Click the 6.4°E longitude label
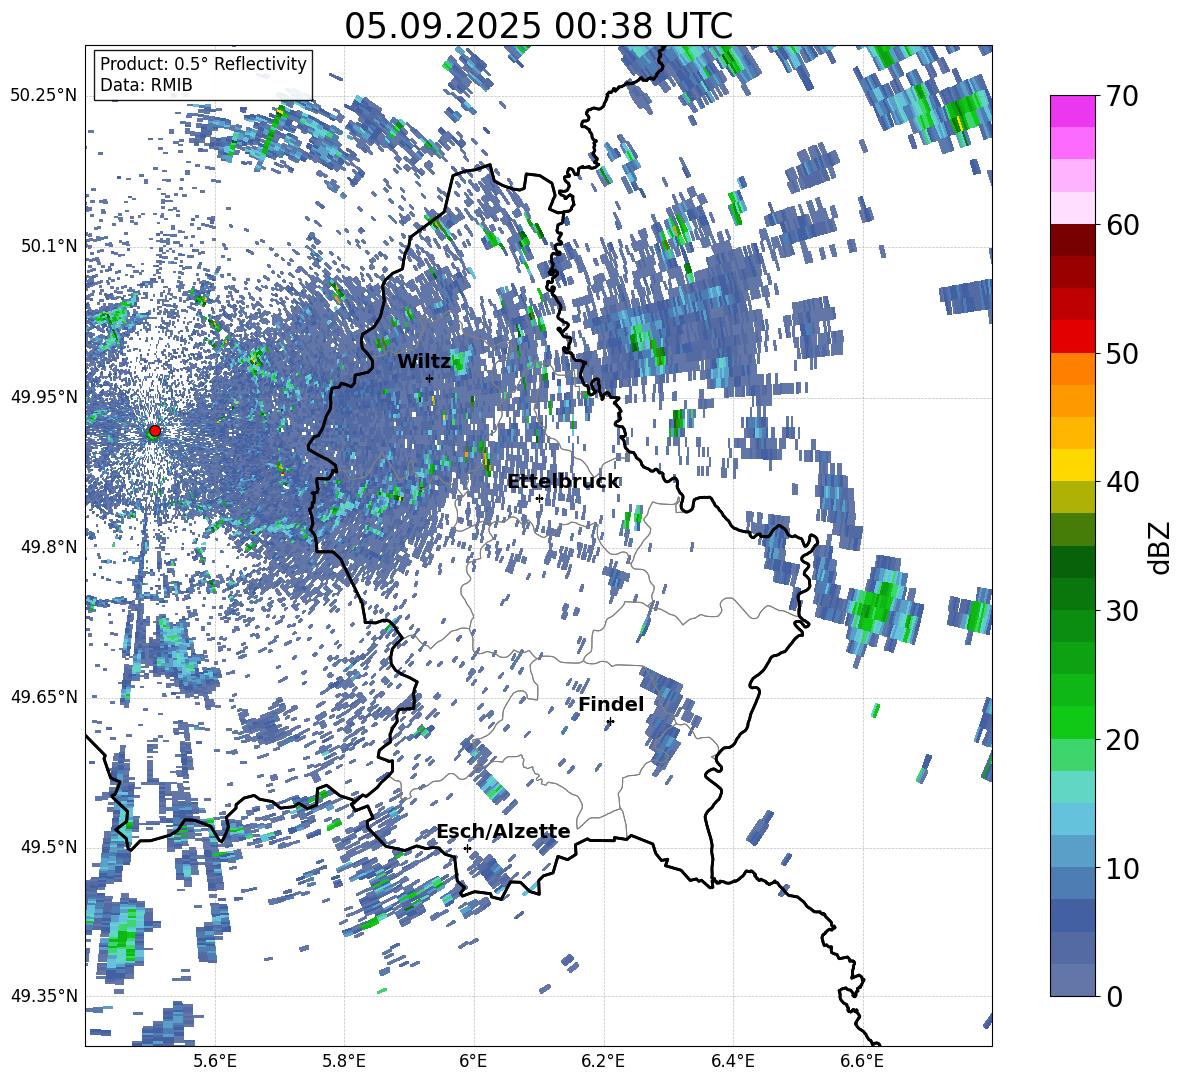The image size is (1184, 1081). point(732,1061)
